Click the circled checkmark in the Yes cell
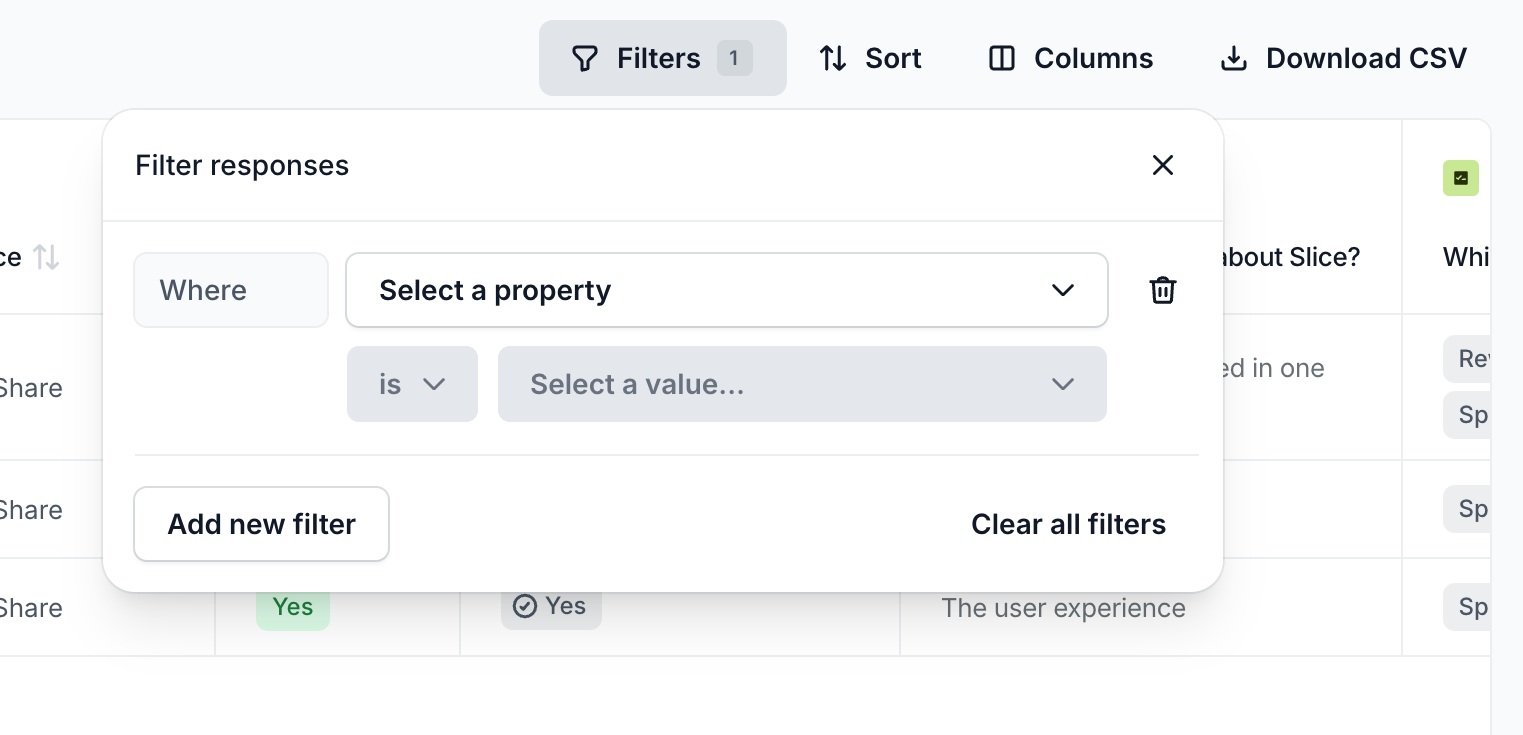The height and width of the screenshot is (735, 1523). pos(527,605)
